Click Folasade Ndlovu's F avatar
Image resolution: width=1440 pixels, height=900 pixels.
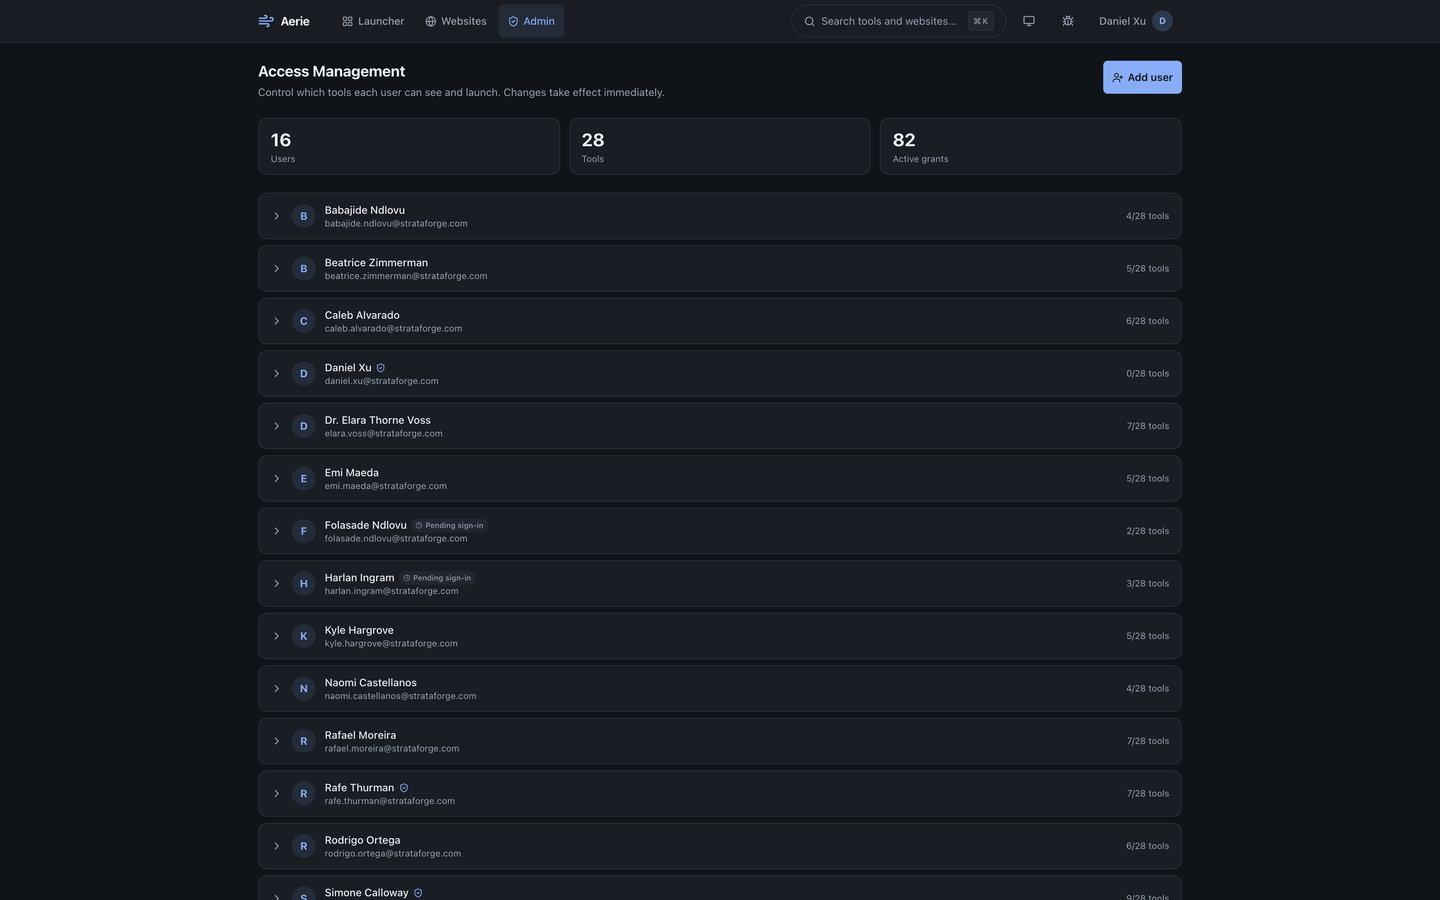(304, 531)
